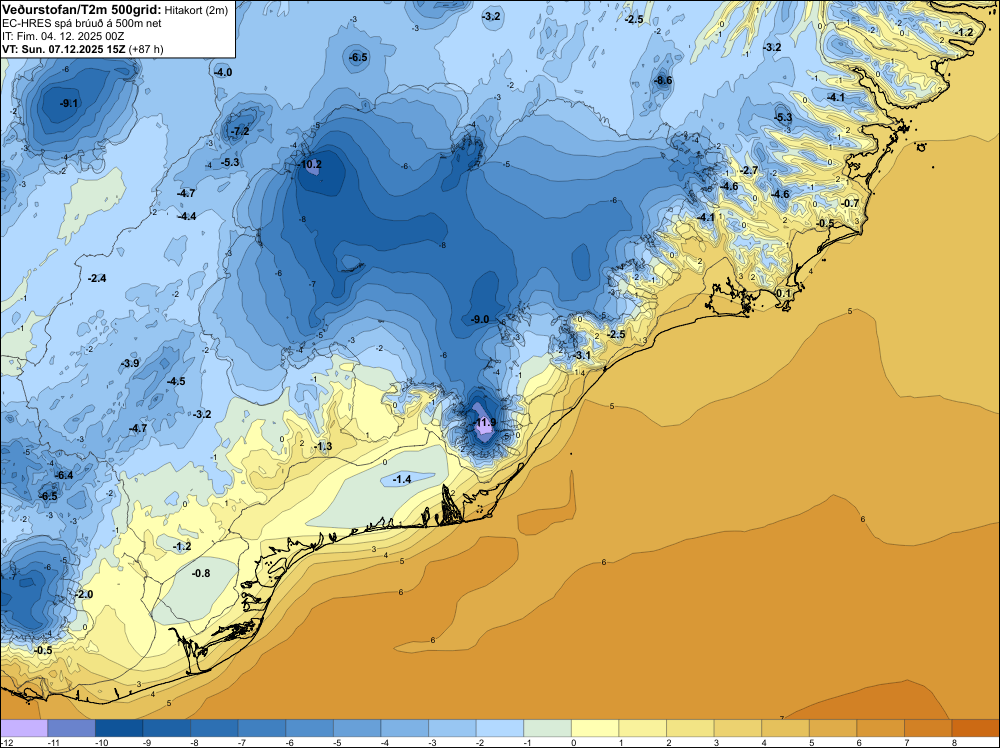Click the -2.4 temperature value

[97, 279]
